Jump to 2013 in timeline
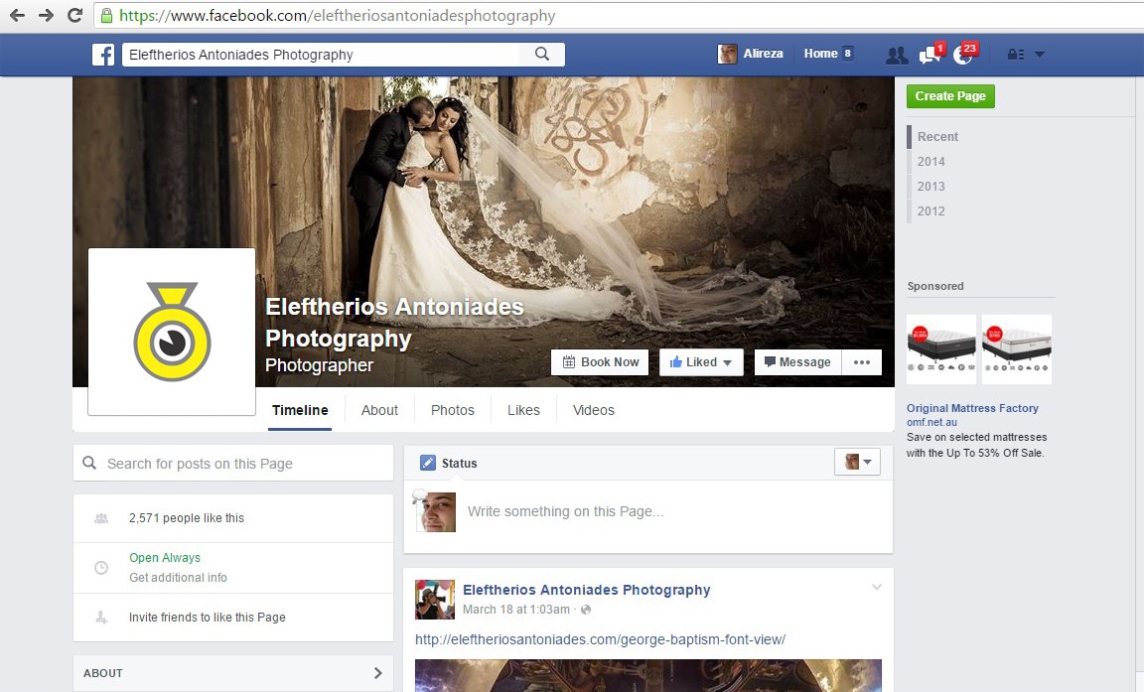This screenshot has width=1144, height=692. [931, 186]
